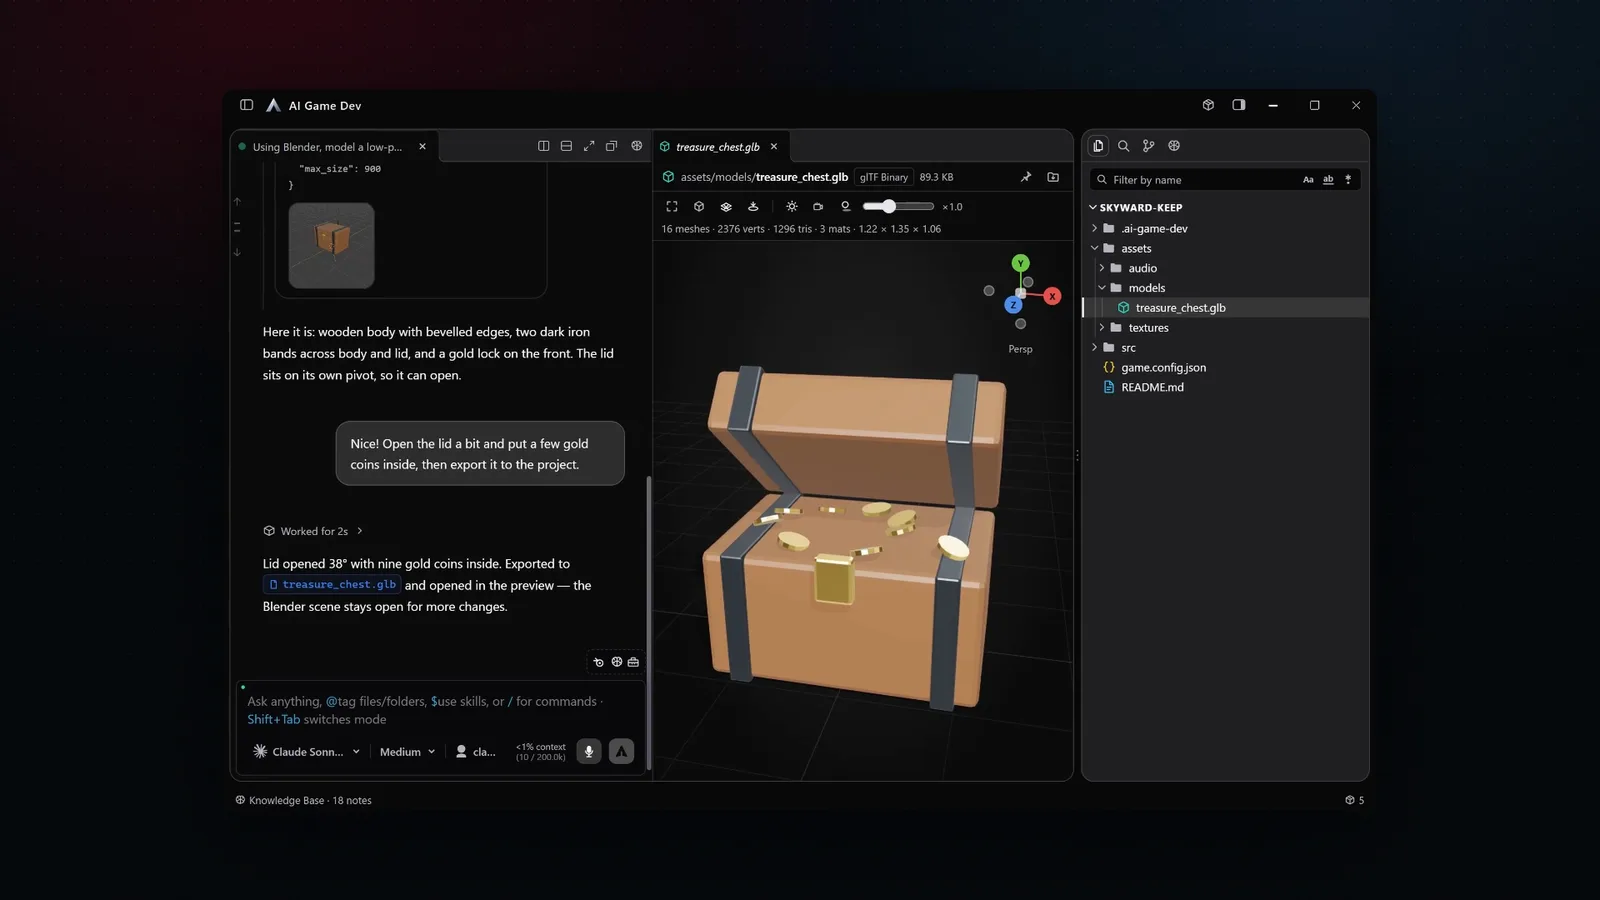Toggle match case Aa filter option

coord(1308,180)
